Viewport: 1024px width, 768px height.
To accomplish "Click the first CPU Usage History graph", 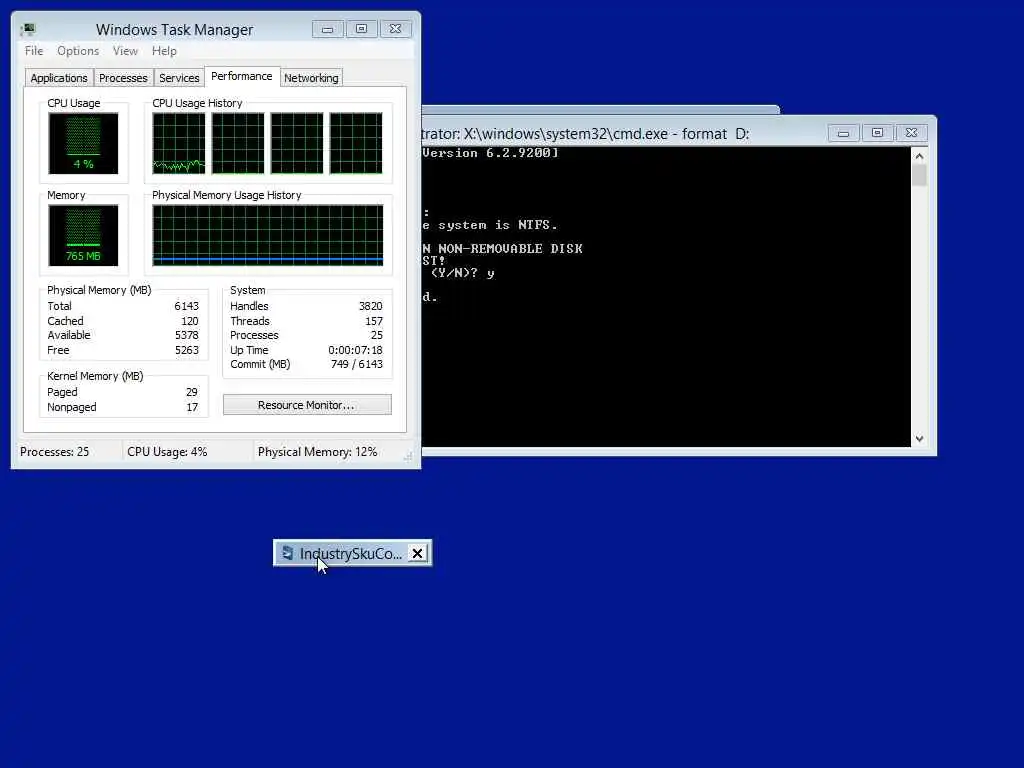I will (x=179, y=143).
